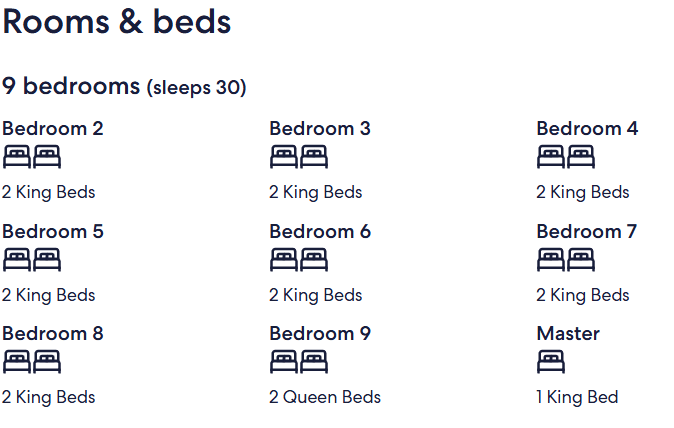This screenshot has width=674, height=428.
Task: Click the Master bedroom single bed icon
Action: point(552,362)
